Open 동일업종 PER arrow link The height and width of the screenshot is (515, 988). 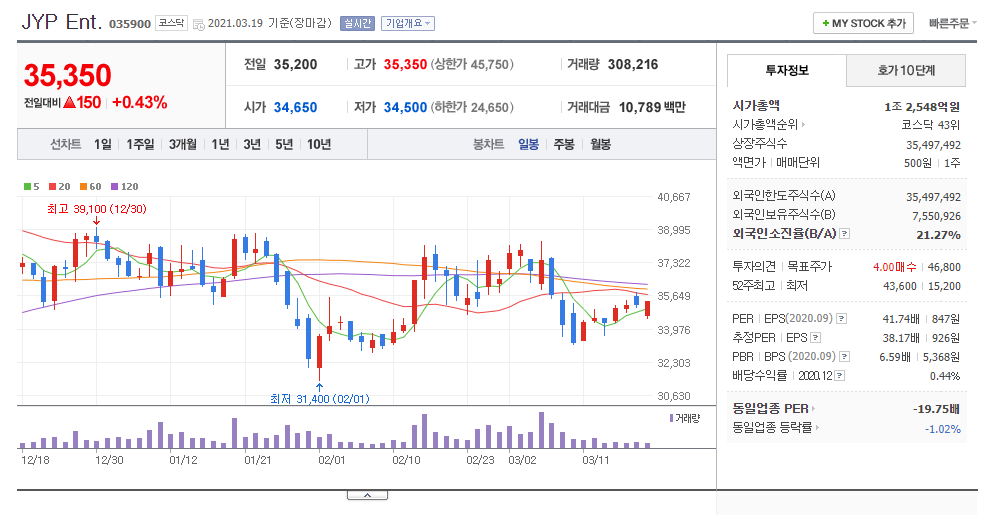(774, 408)
